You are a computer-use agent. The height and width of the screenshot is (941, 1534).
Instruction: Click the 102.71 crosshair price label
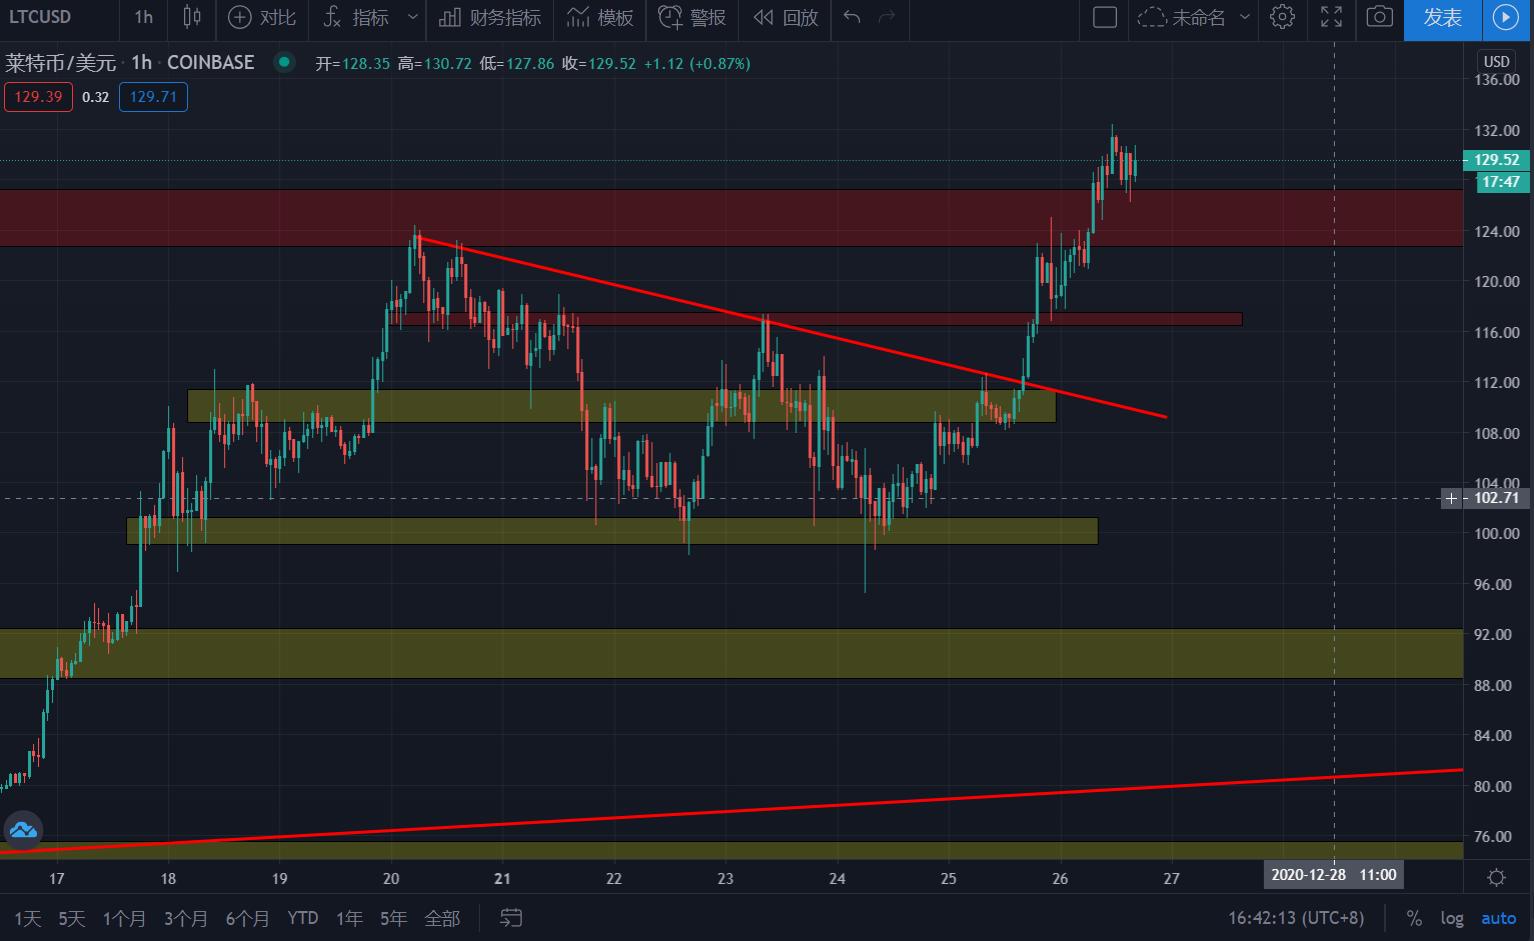point(1496,498)
